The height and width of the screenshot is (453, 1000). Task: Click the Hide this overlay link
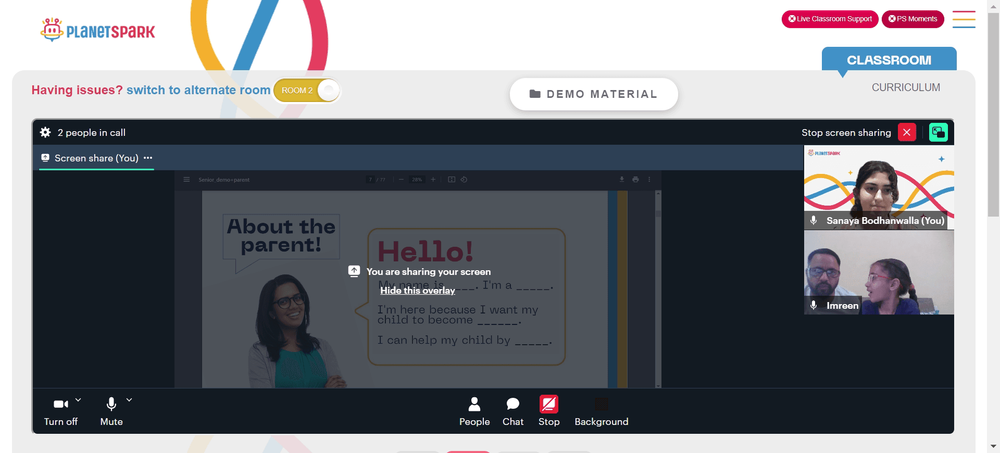pyautogui.click(x=418, y=290)
